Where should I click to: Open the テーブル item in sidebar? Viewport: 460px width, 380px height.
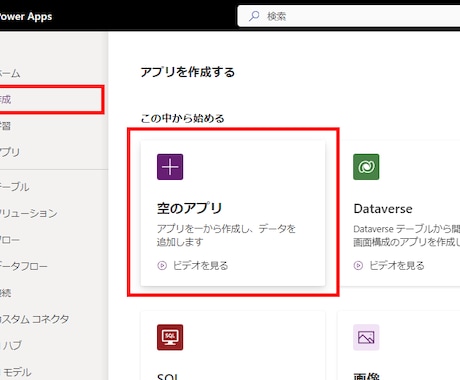click(x=14, y=187)
